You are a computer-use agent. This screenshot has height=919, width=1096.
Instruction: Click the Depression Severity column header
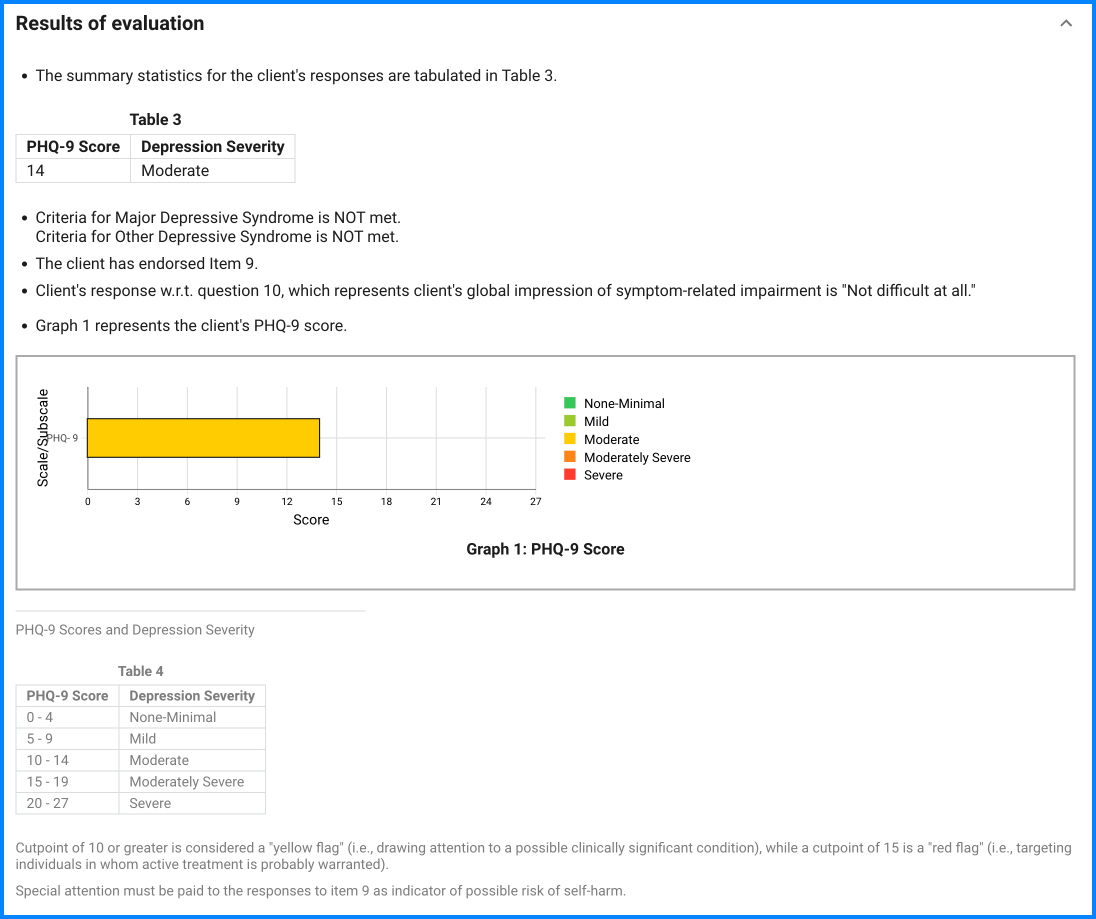coord(212,146)
